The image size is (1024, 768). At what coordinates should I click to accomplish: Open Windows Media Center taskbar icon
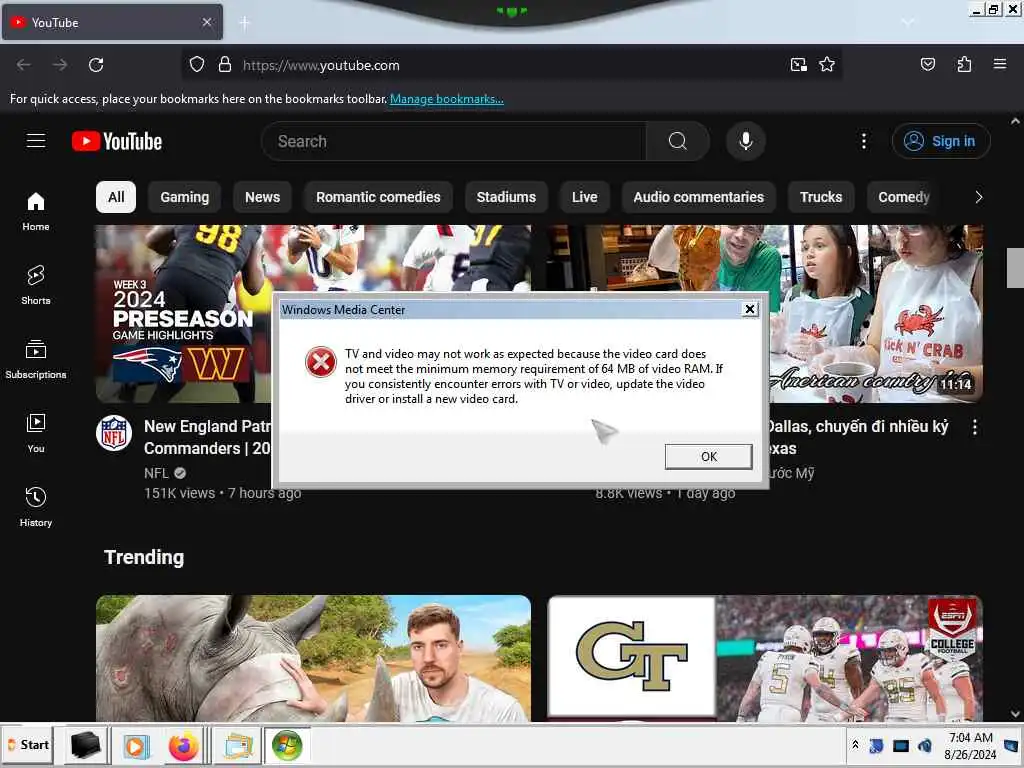[x=287, y=746]
